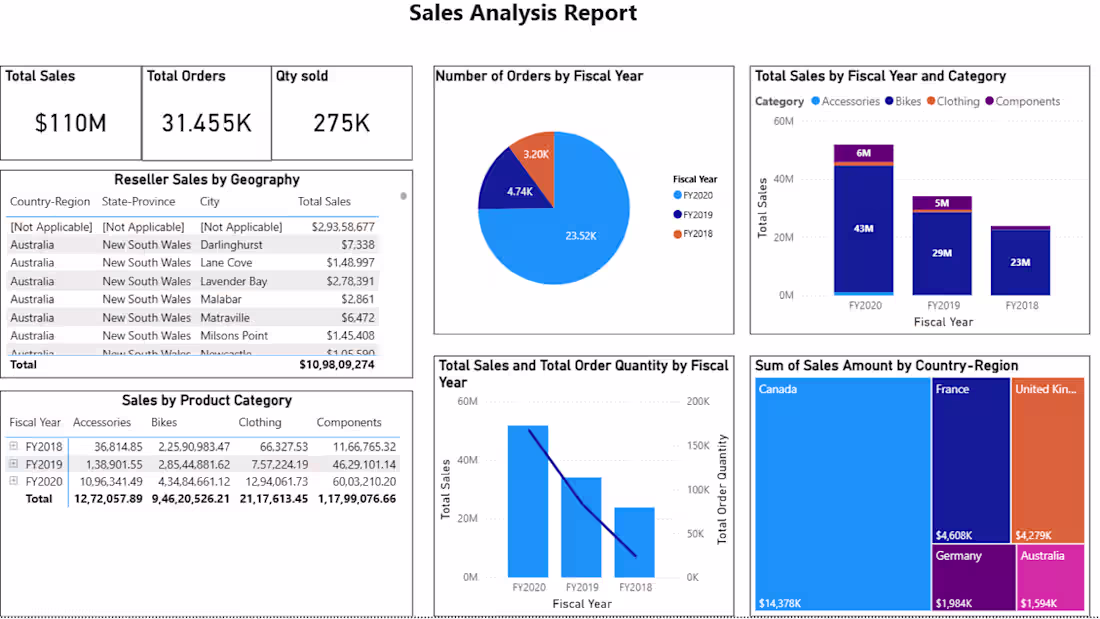This screenshot has width=1100, height=619.
Task: Sort by the Total Sales column header
Action: [x=323, y=201]
